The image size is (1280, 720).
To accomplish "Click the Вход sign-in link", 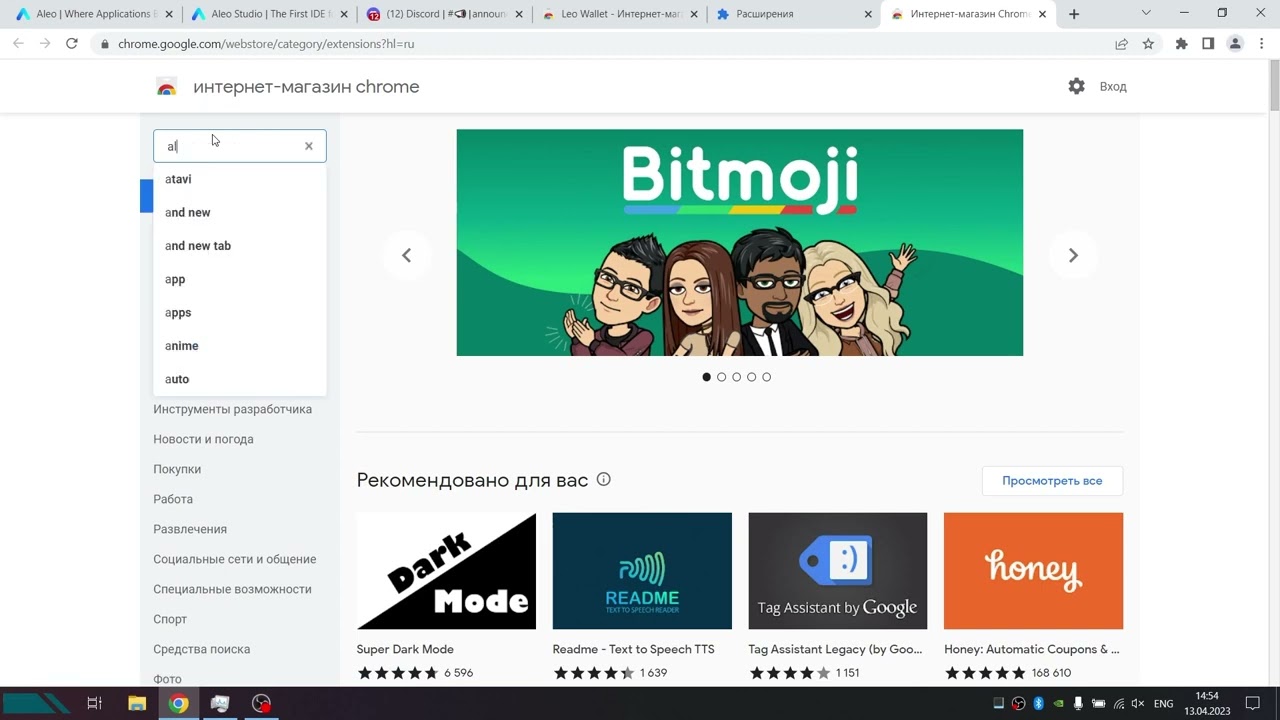I will click(x=1113, y=87).
